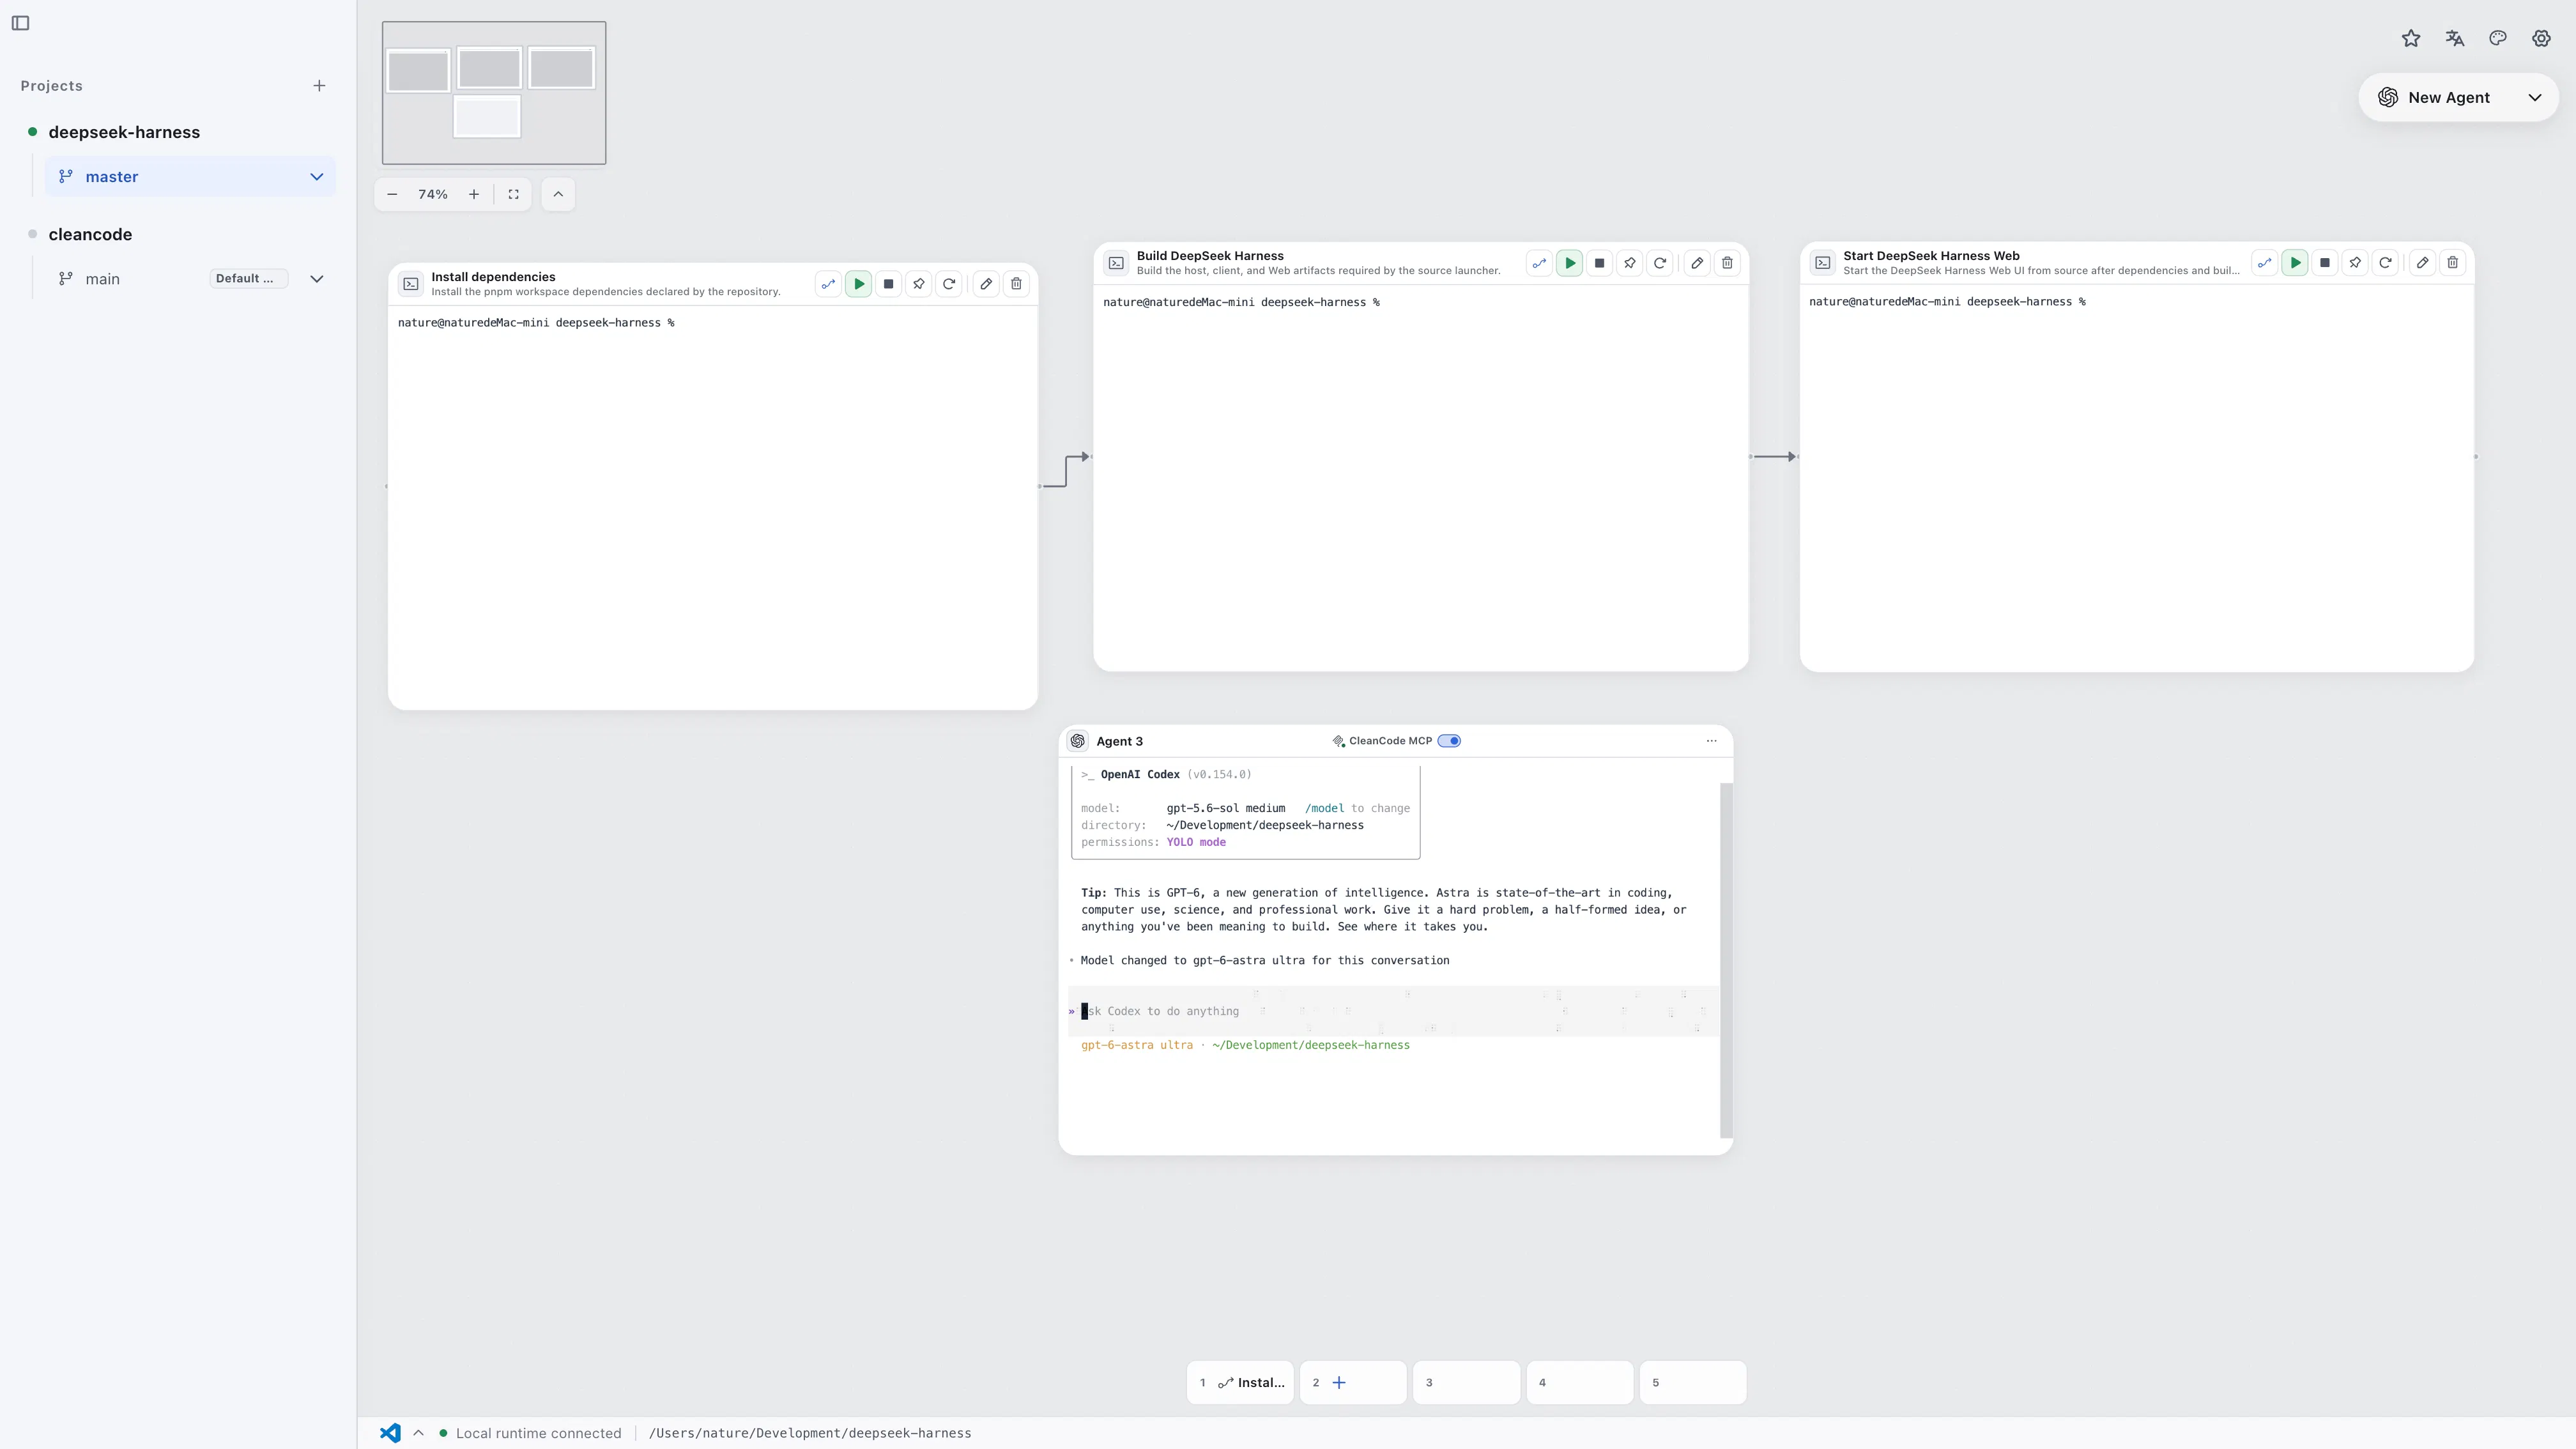The height and width of the screenshot is (1449, 2576).
Task: Open settings gear in top right
Action: (x=2541, y=38)
